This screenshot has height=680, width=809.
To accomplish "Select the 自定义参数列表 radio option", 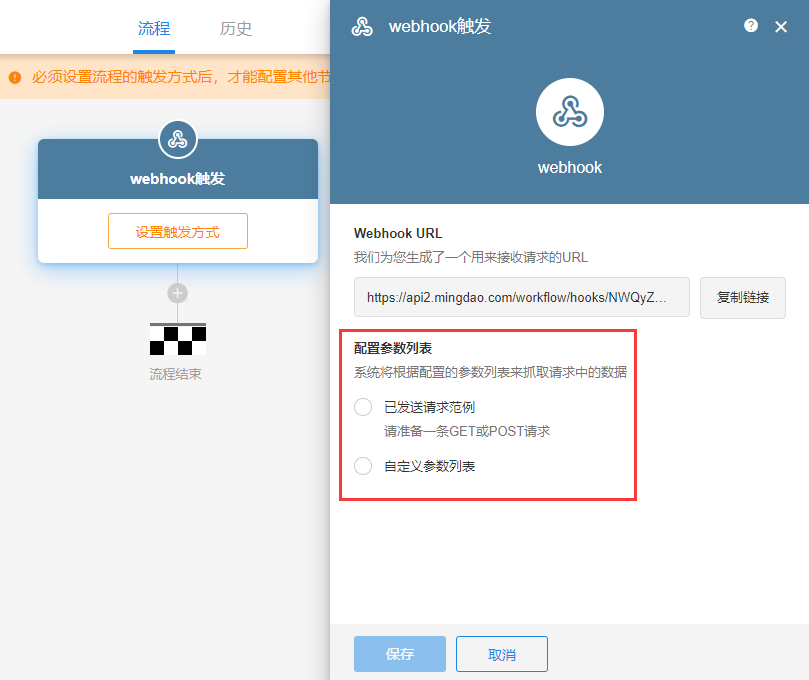I will (x=363, y=466).
